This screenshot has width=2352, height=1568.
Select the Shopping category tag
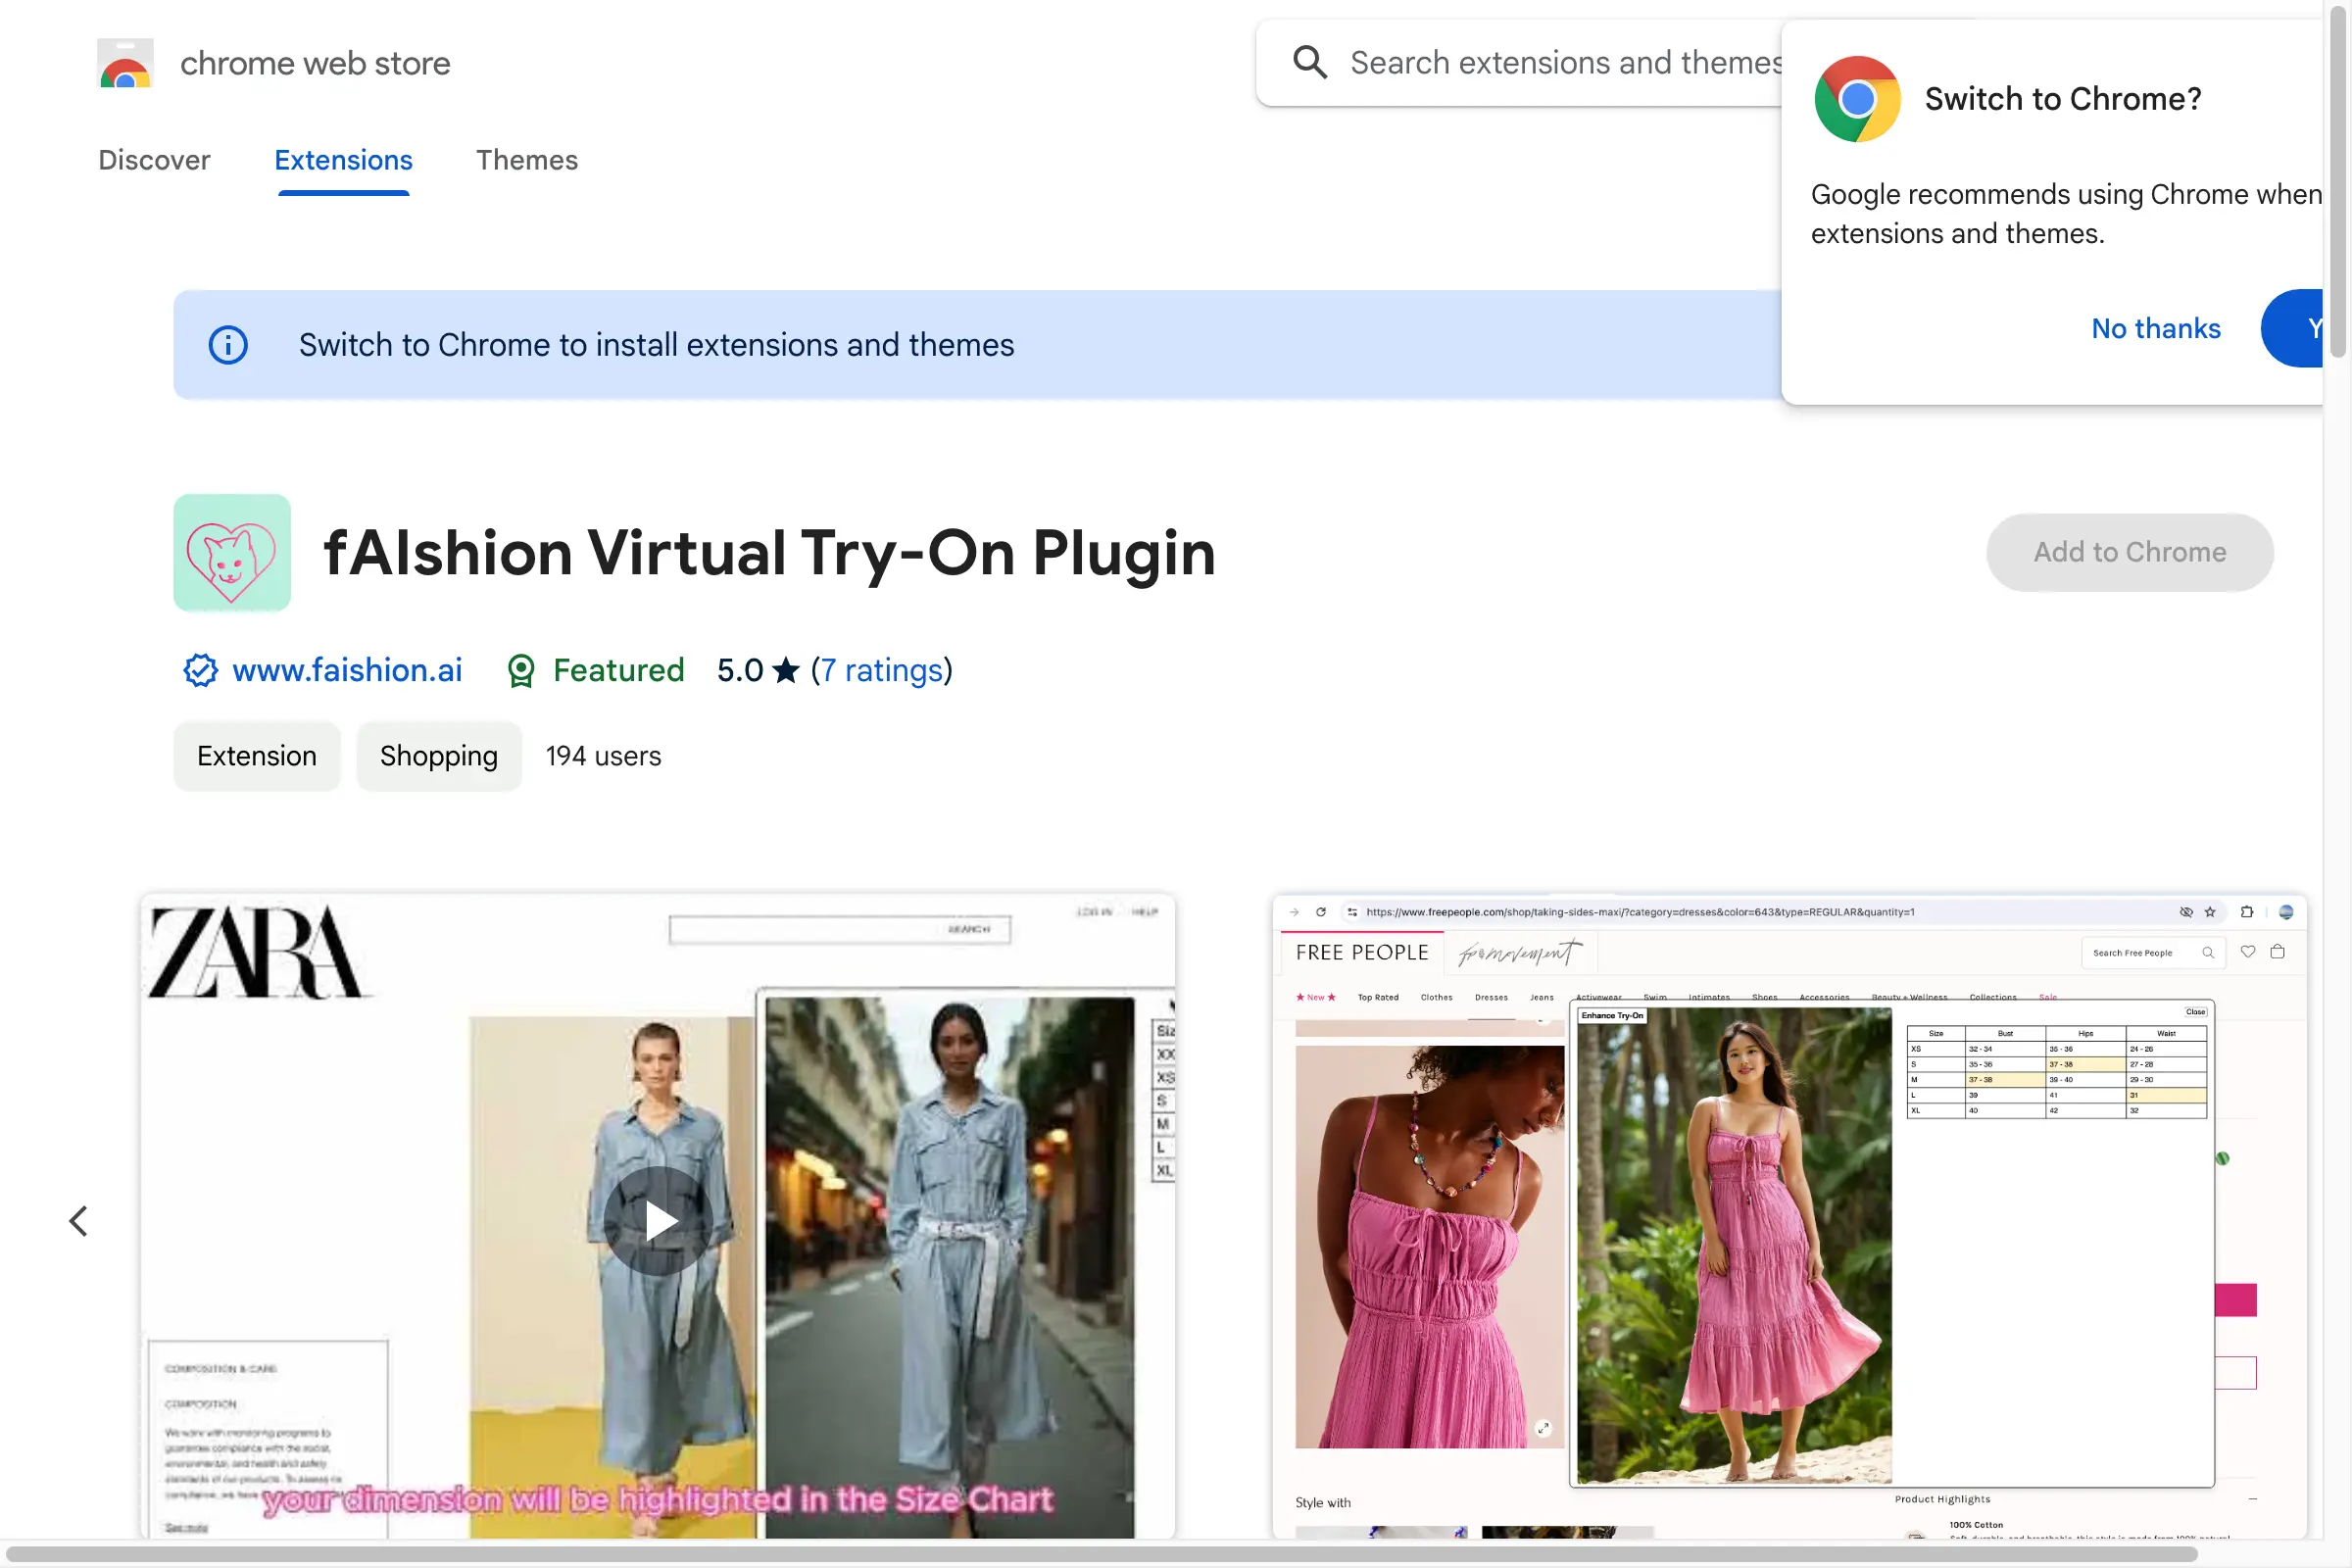438,756
